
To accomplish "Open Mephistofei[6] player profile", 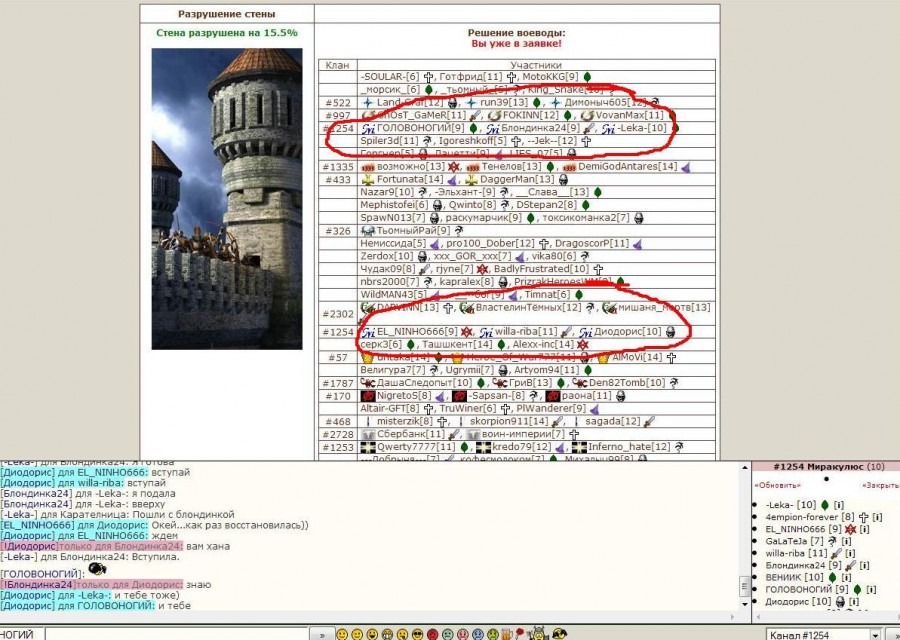I will pyautogui.click(x=394, y=205).
